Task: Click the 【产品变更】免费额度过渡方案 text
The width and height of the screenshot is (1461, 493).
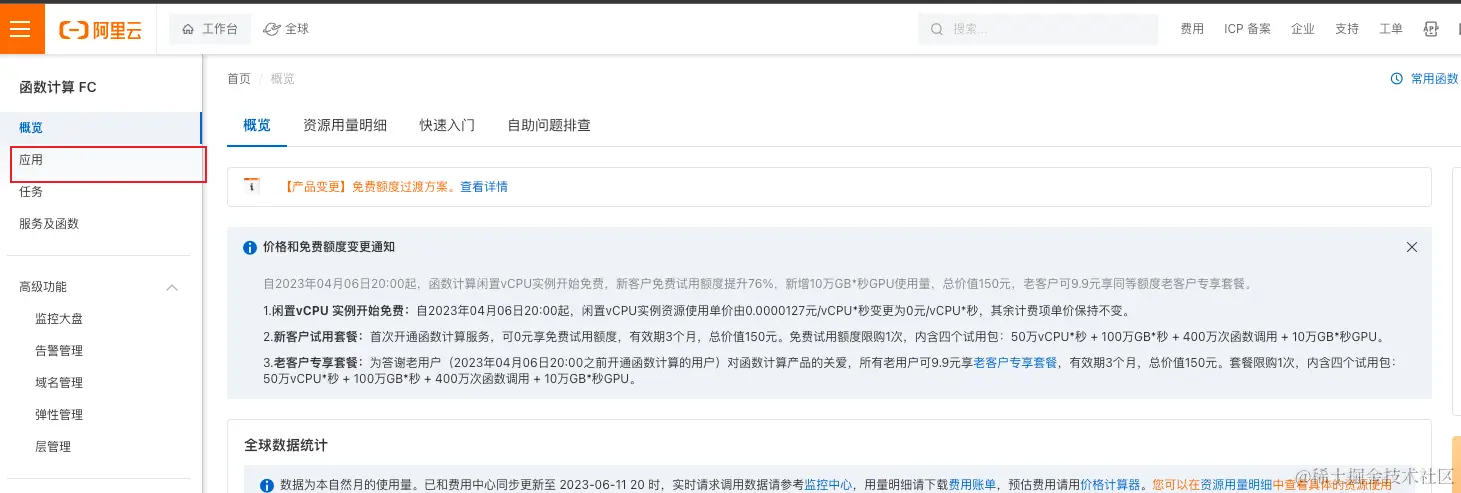Action: coord(368,187)
